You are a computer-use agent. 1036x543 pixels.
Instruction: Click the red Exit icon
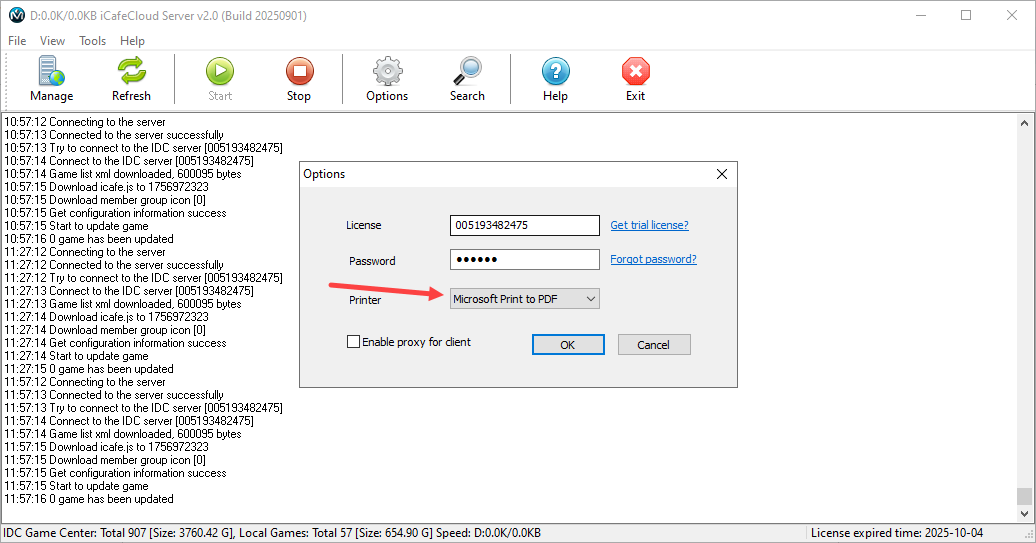(636, 71)
